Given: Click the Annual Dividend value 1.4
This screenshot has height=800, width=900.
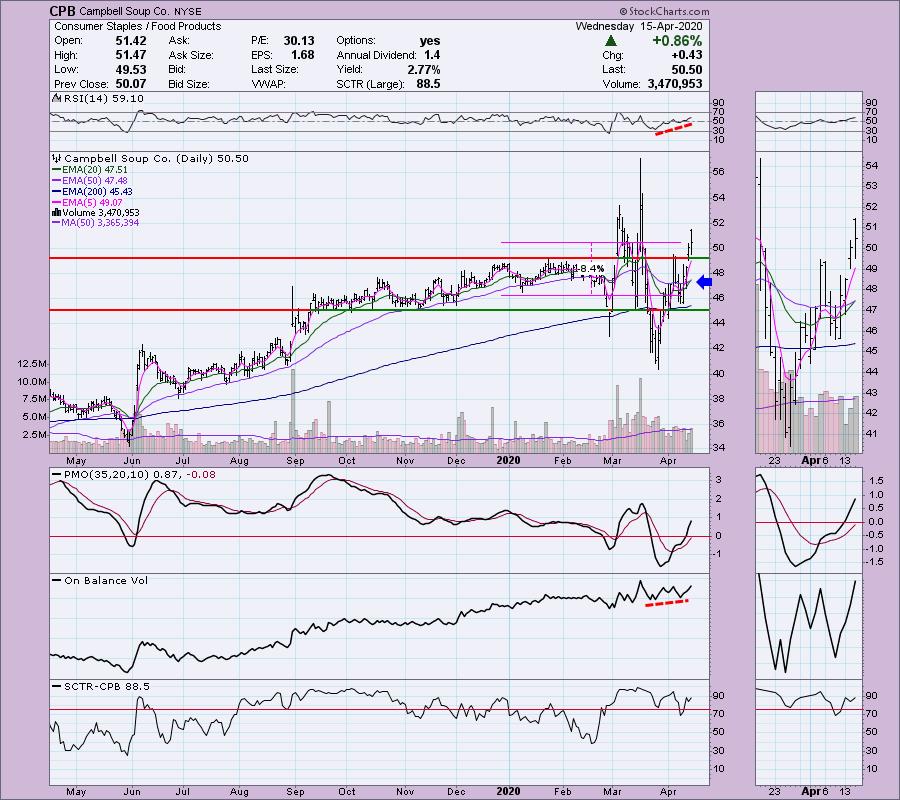Looking at the screenshot, I should [x=432, y=55].
